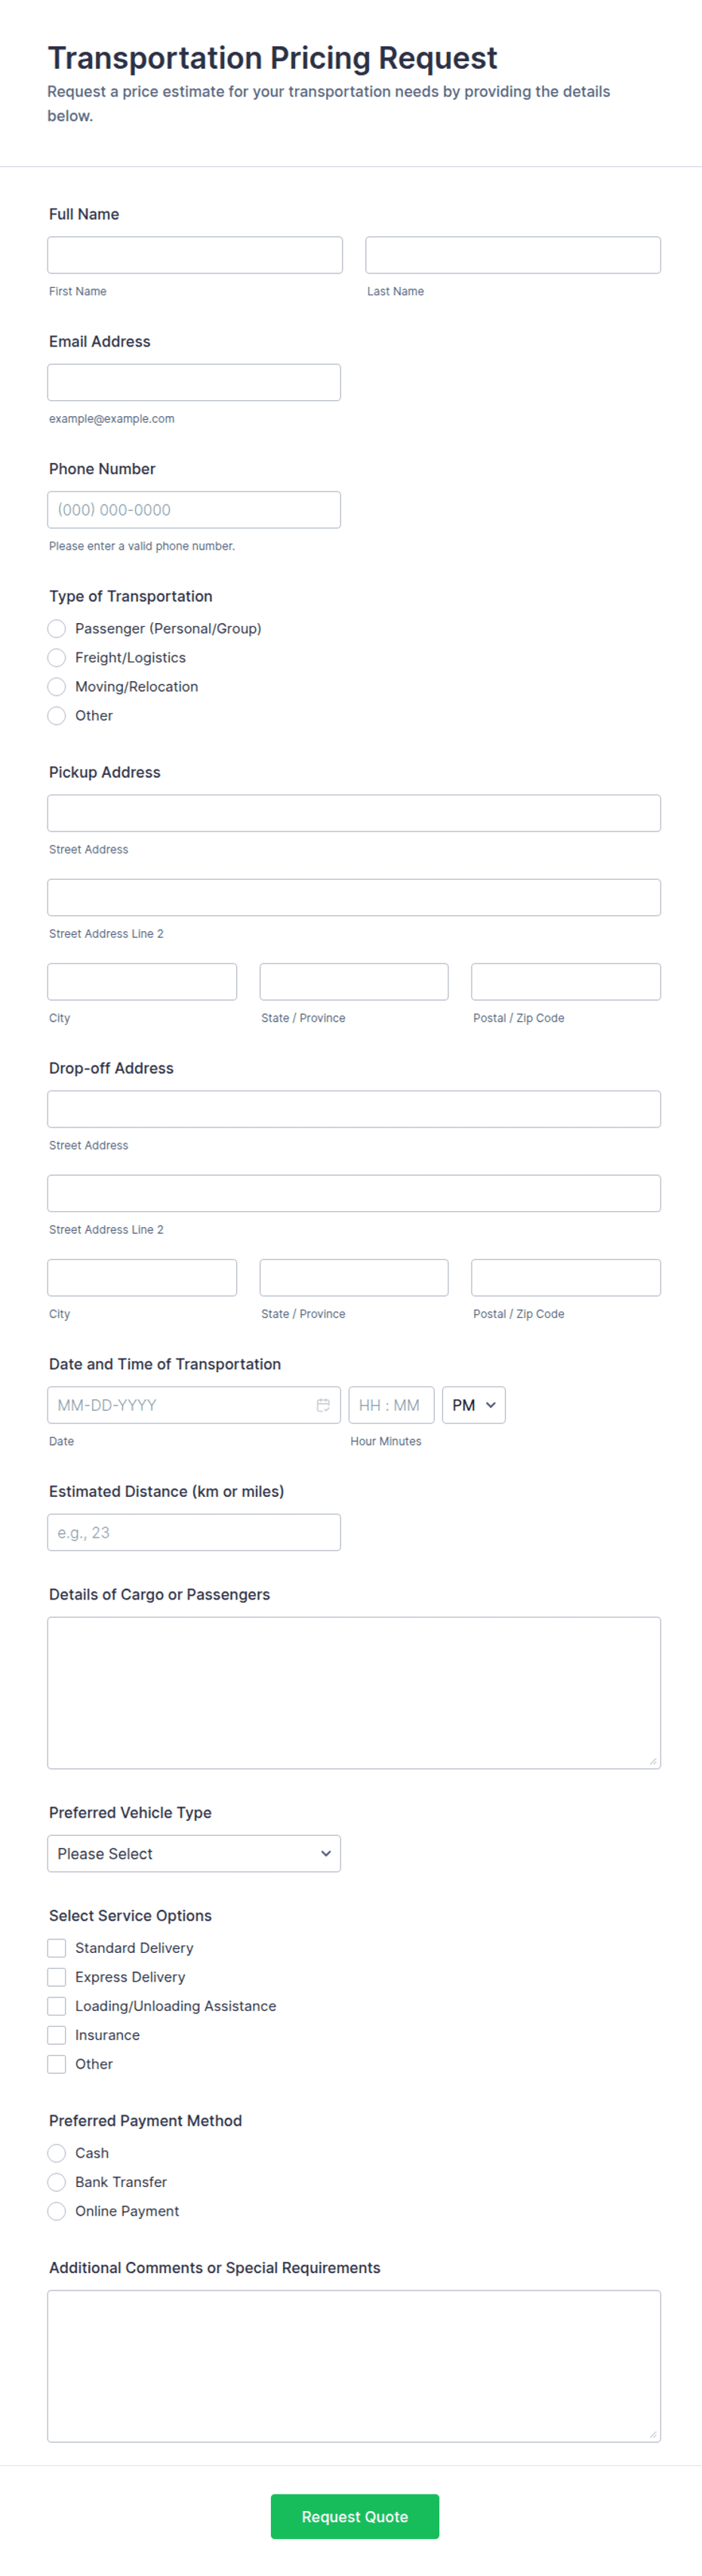The height and width of the screenshot is (2576, 702).
Task: Click the Email Address input field
Action: 194,382
